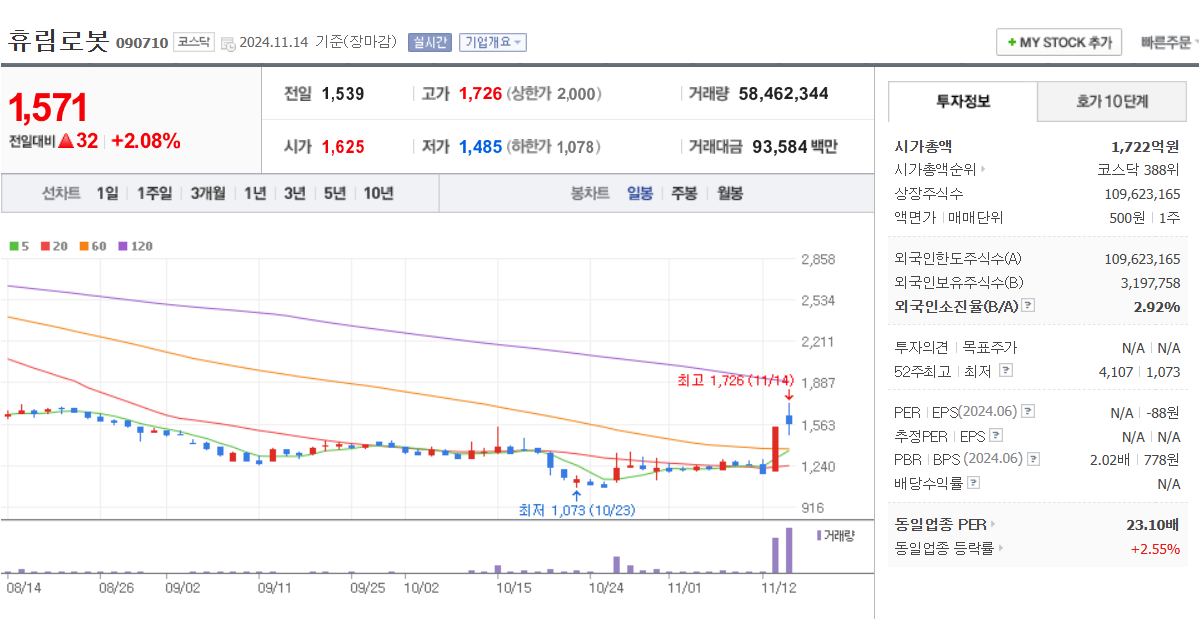Select the 3년 line chart period
Screen dimensions: 1199x619
(x=294, y=193)
